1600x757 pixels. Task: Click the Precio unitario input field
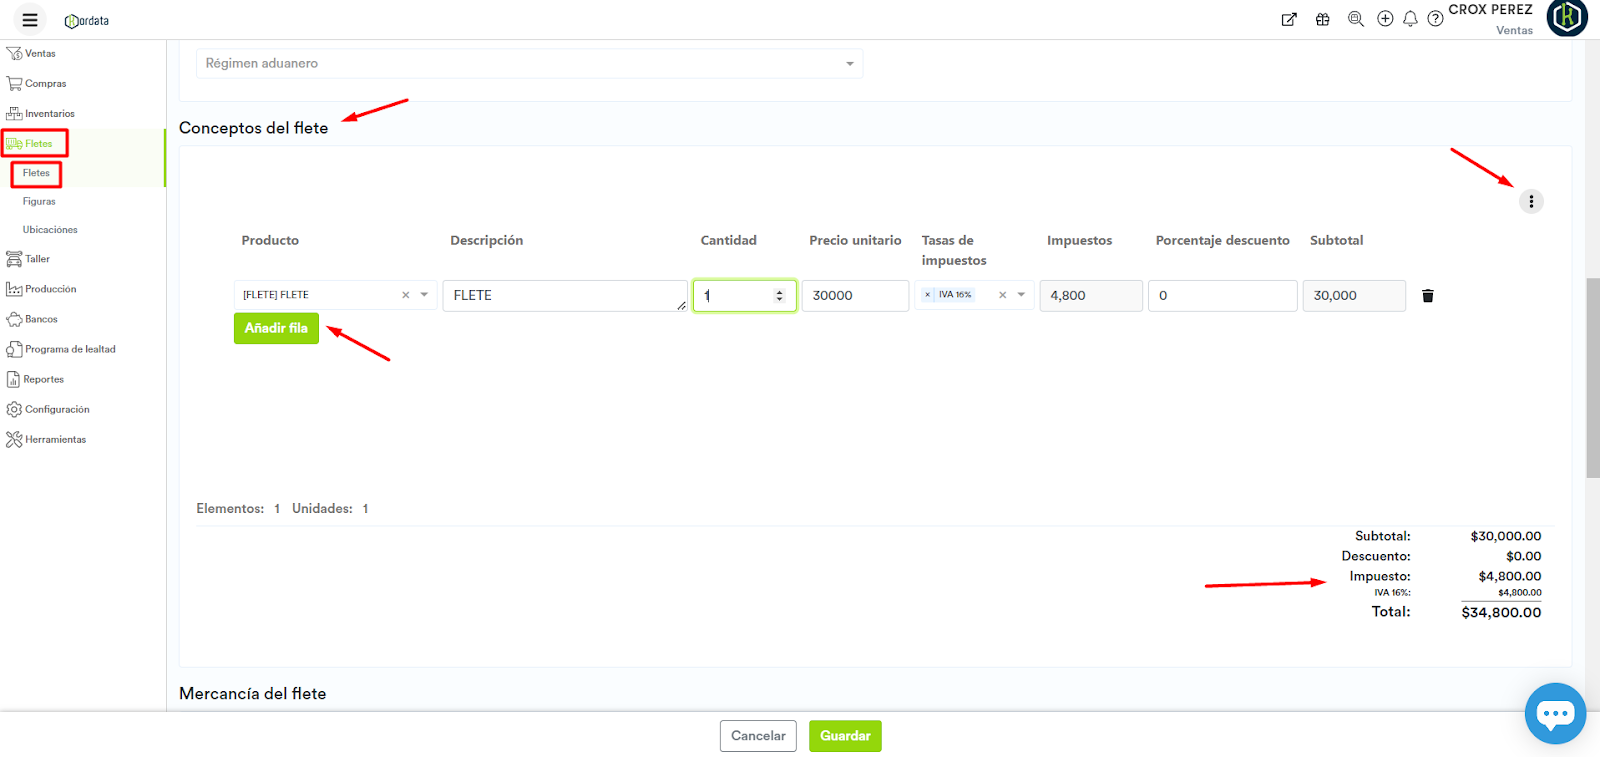pyautogui.click(x=855, y=296)
